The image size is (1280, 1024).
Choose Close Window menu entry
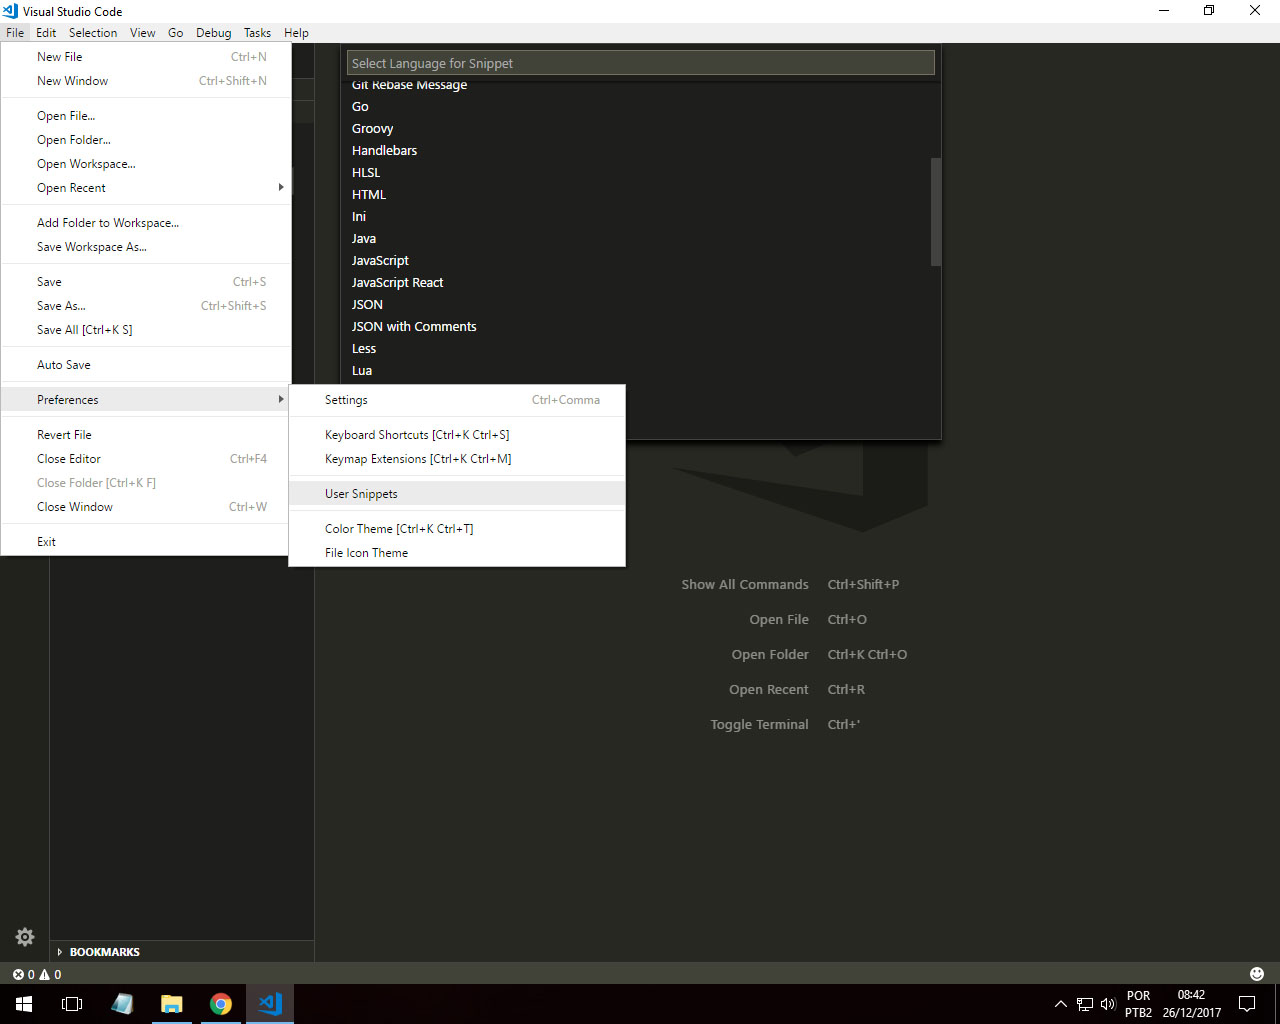(x=146, y=507)
